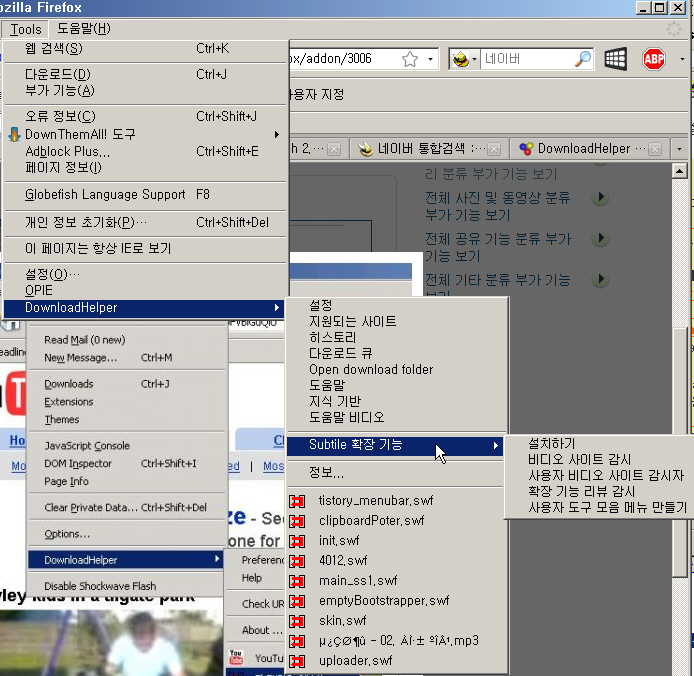This screenshot has width=694, height=676.
Task: Choose Open download folder
Action: (x=397, y=369)
